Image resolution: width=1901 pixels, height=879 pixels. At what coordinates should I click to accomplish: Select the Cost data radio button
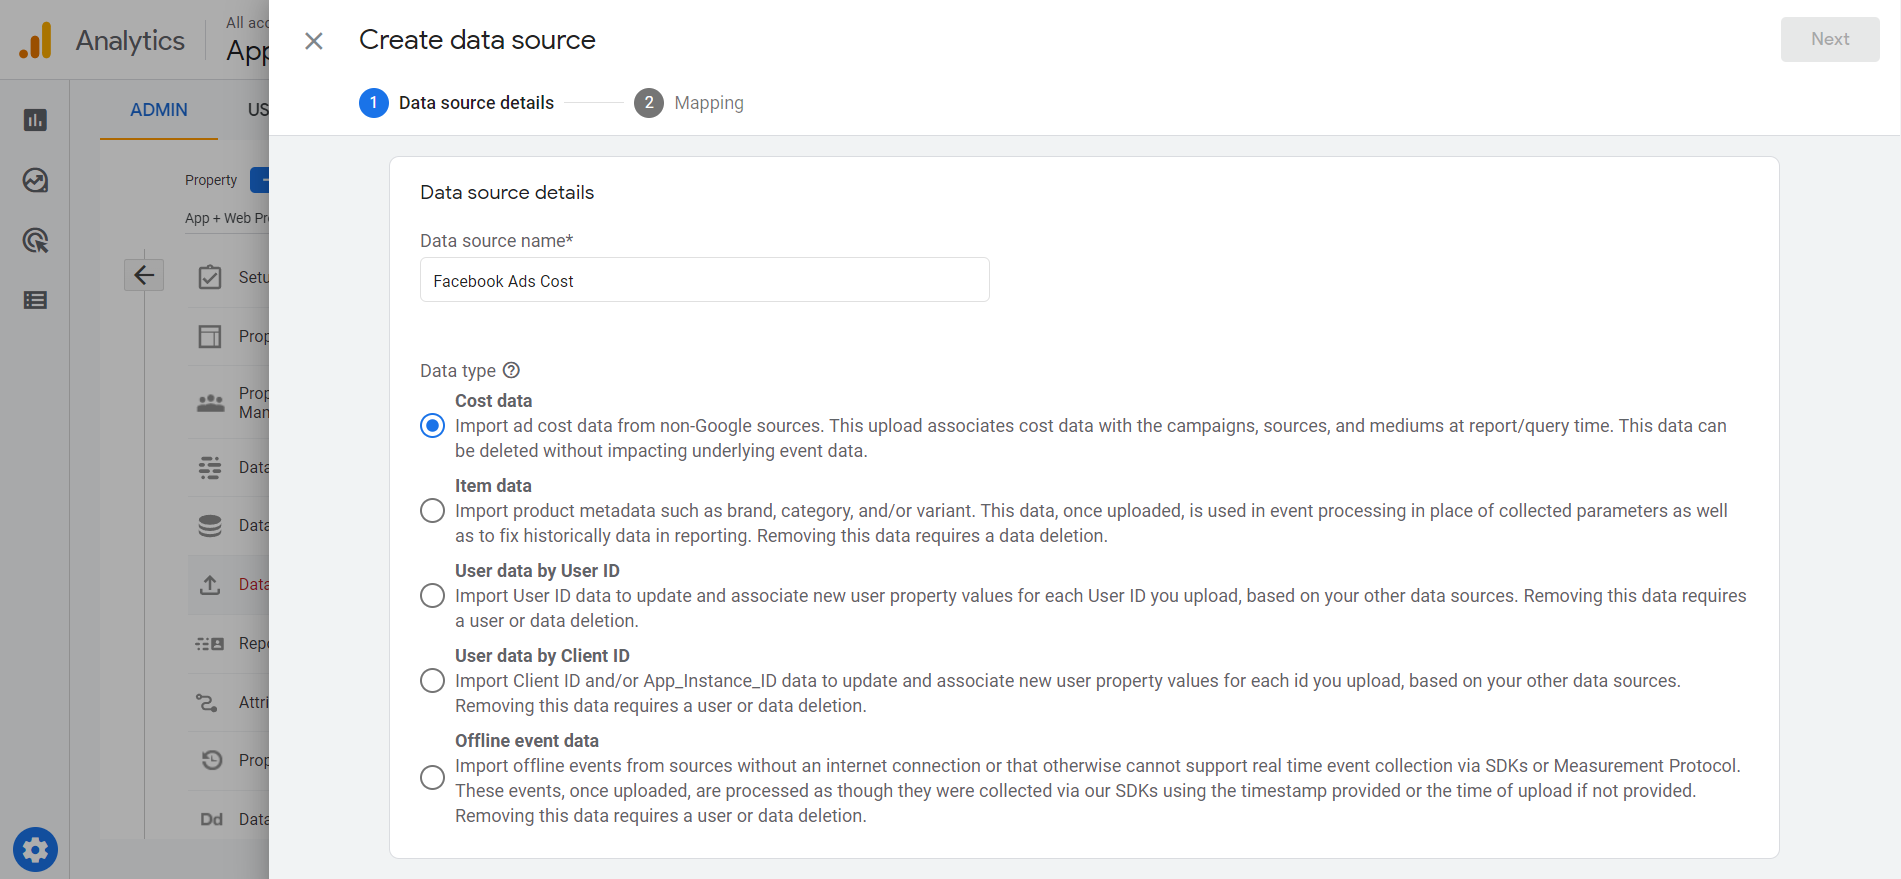tap(432, 426)
